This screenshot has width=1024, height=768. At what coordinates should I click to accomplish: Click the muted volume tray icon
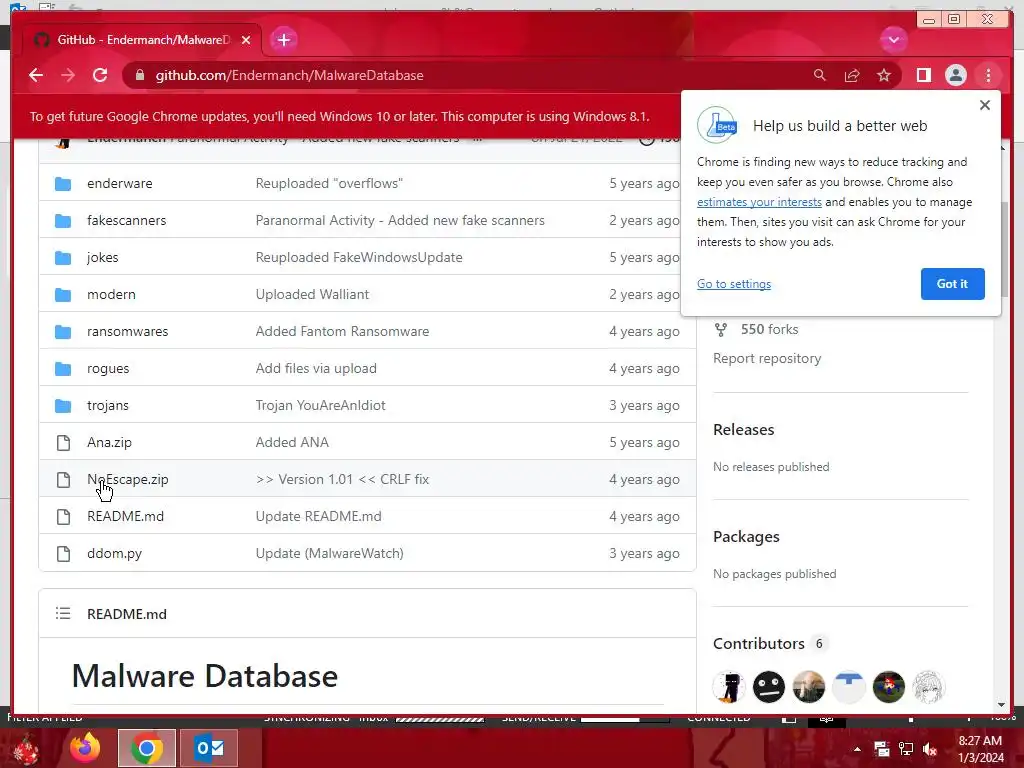click(x=930, y=749)
